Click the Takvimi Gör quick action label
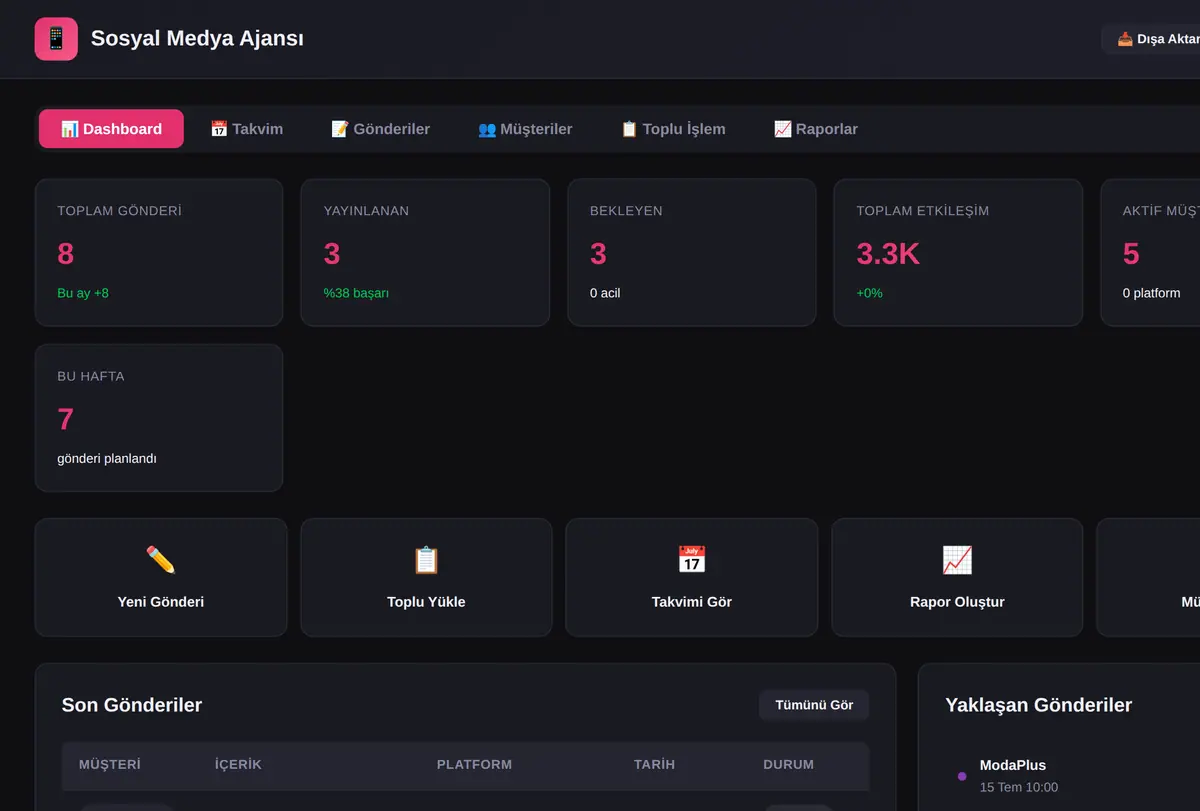Viewport: 1200px width, 811px height. 692,602
